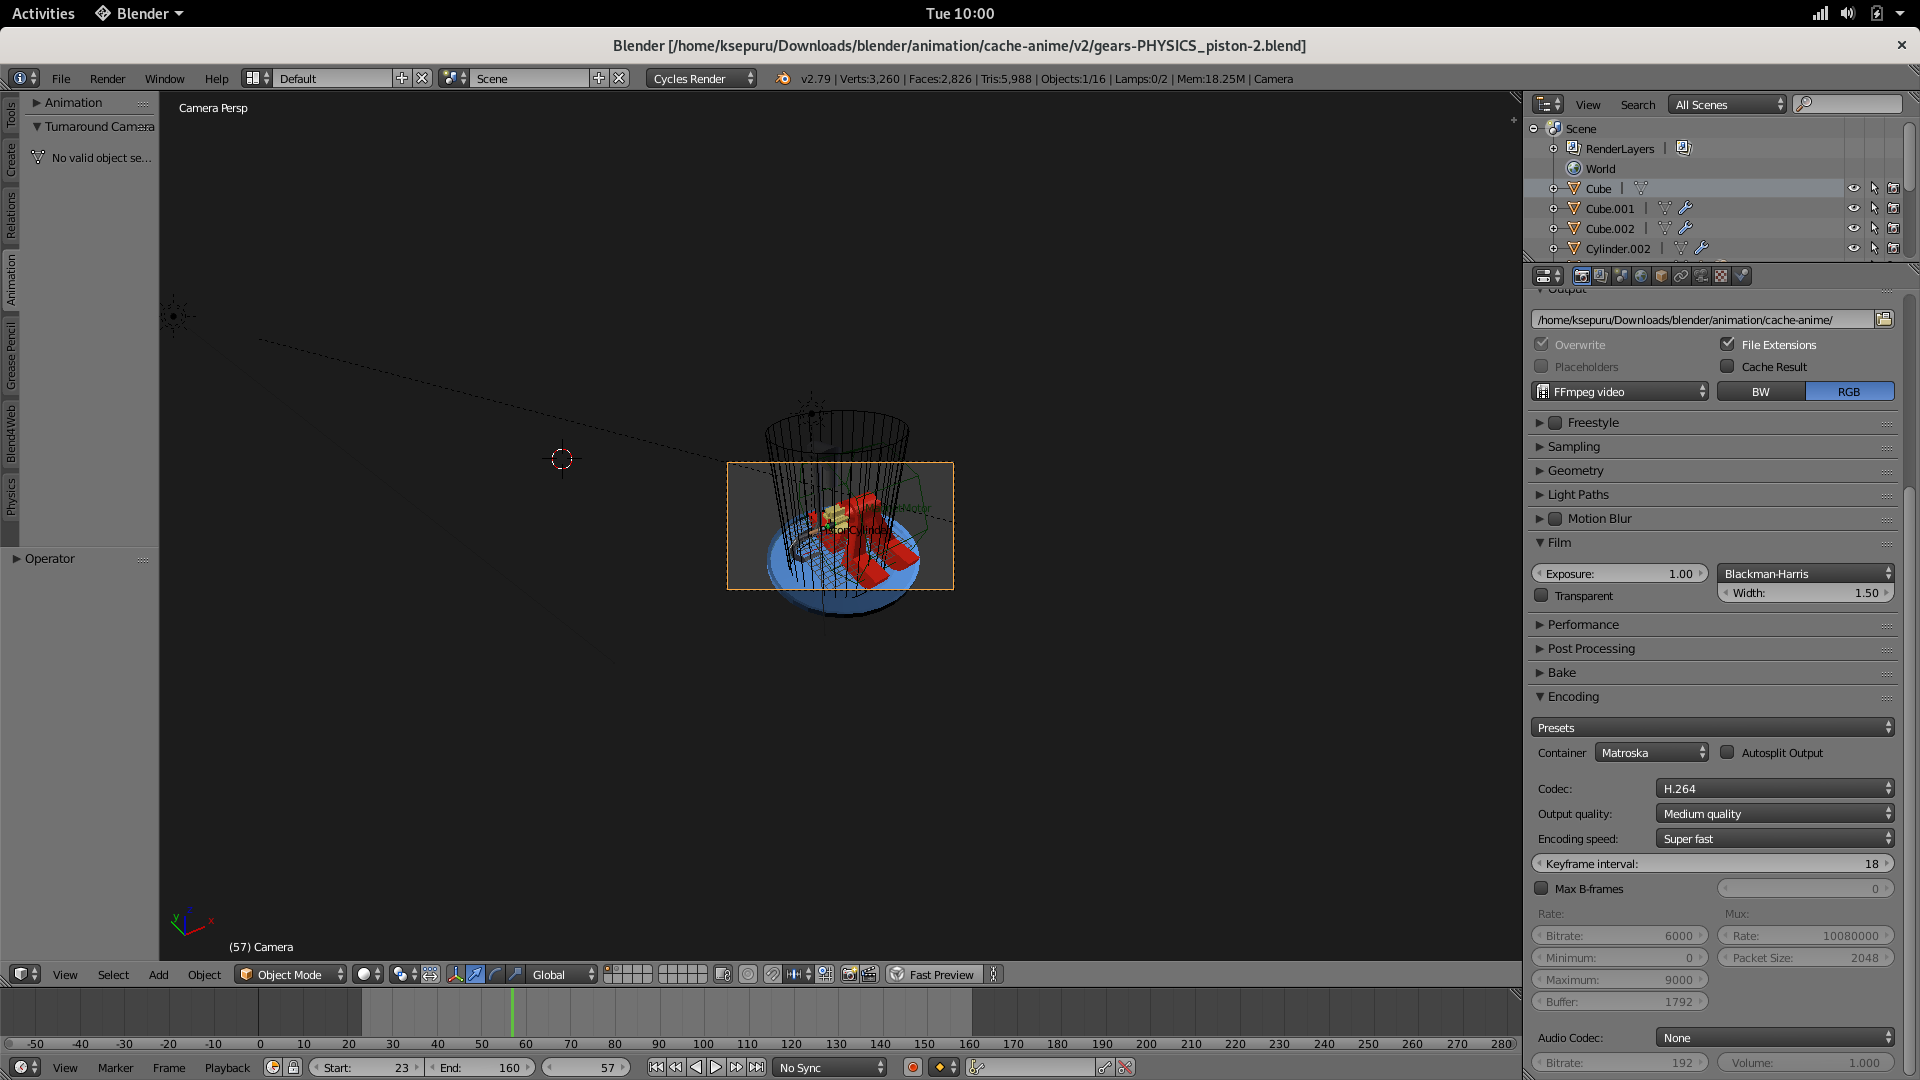Open the Object data context in Properties
Image resolution: width=1920 pixels, height=1080 pixels.
pyautogui.click(x=1701, y=276)
